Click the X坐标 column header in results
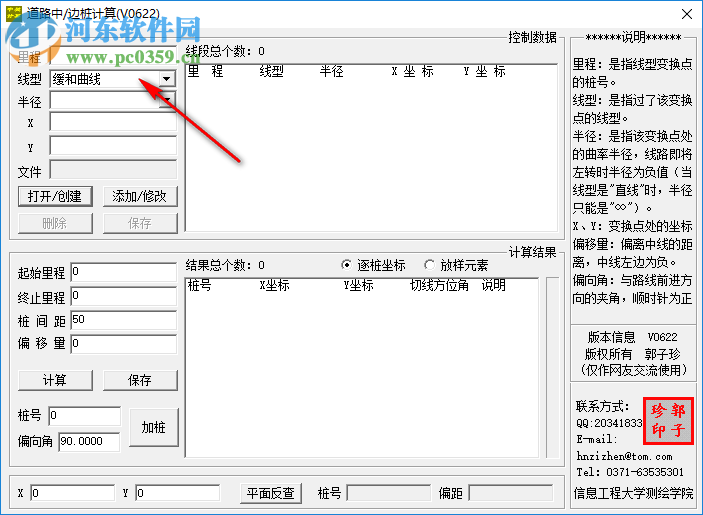The height and width of the screenshot is (515, 703). (274, 285)
